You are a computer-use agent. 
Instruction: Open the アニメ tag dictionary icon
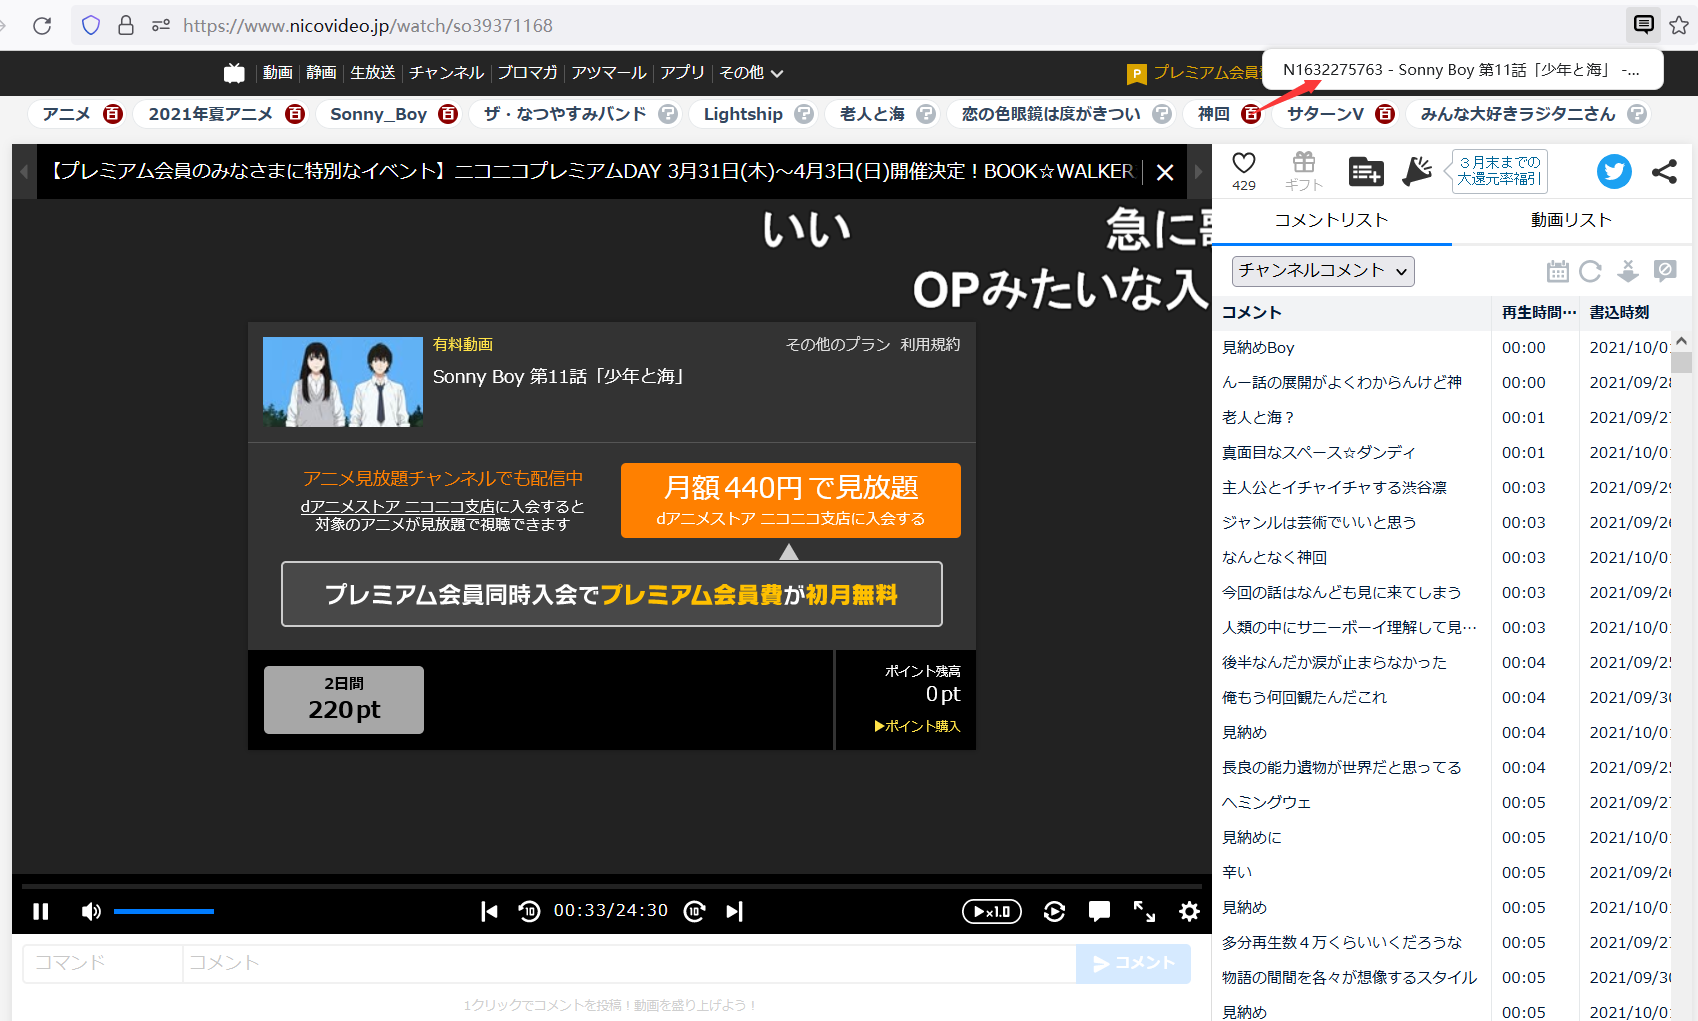tap(113, 114)
